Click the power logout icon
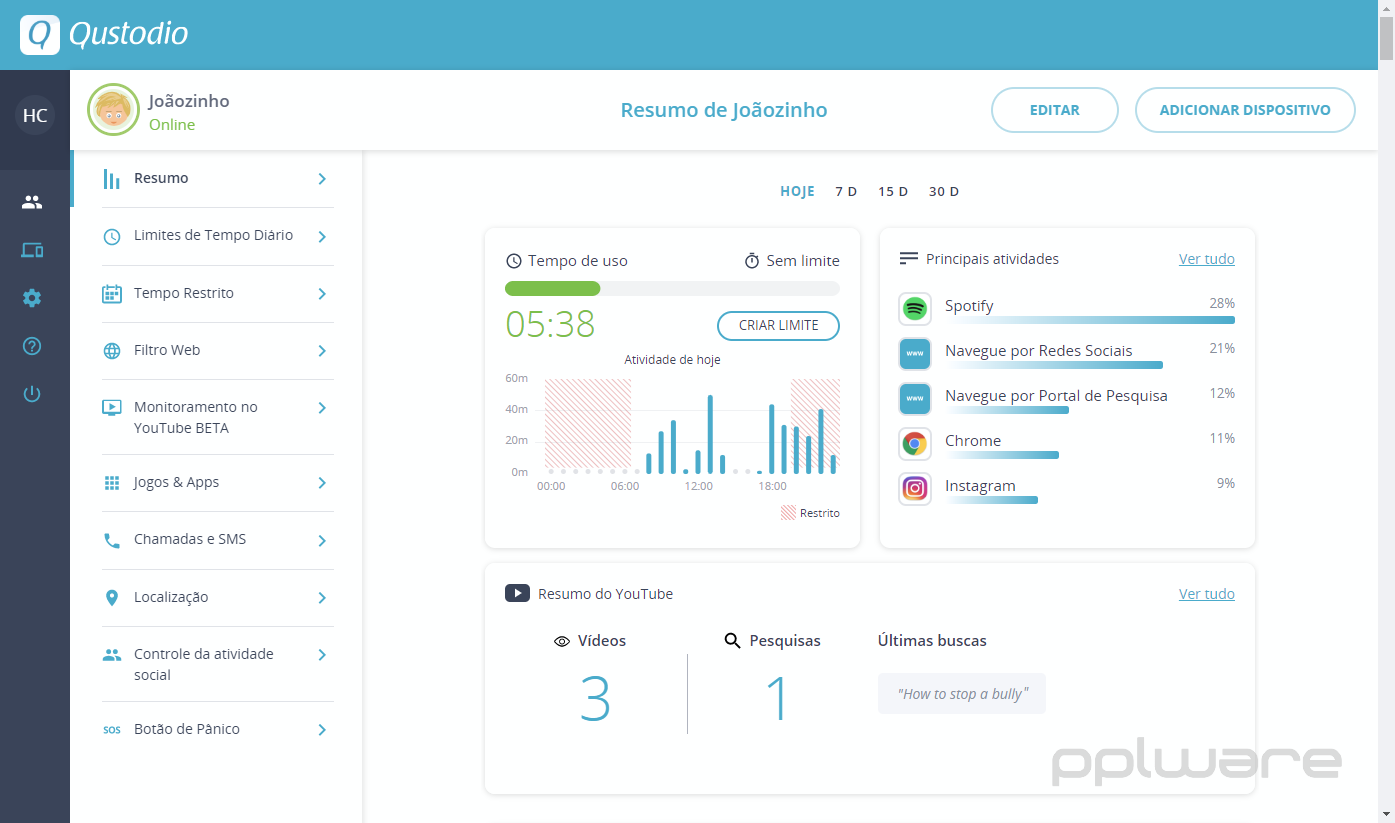The image size is (1395, 823). pyautogui.click(x=32, y=394)
